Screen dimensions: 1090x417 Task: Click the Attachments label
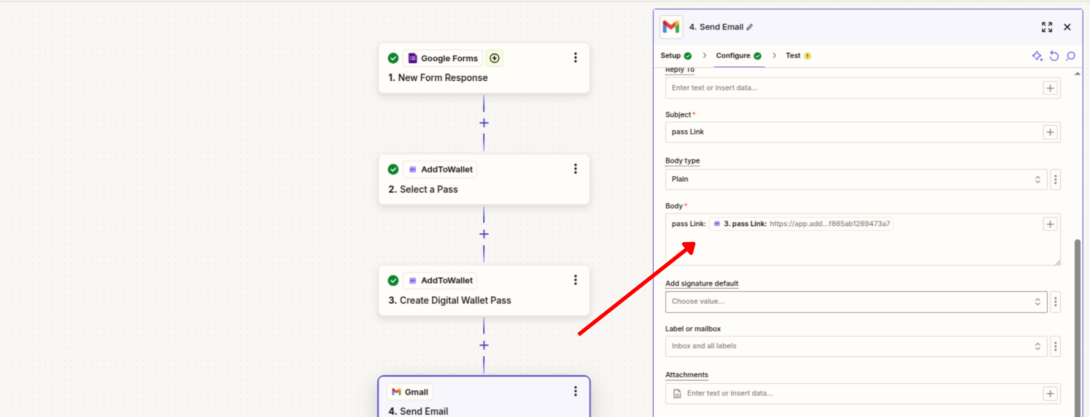(x=687, y=375)
